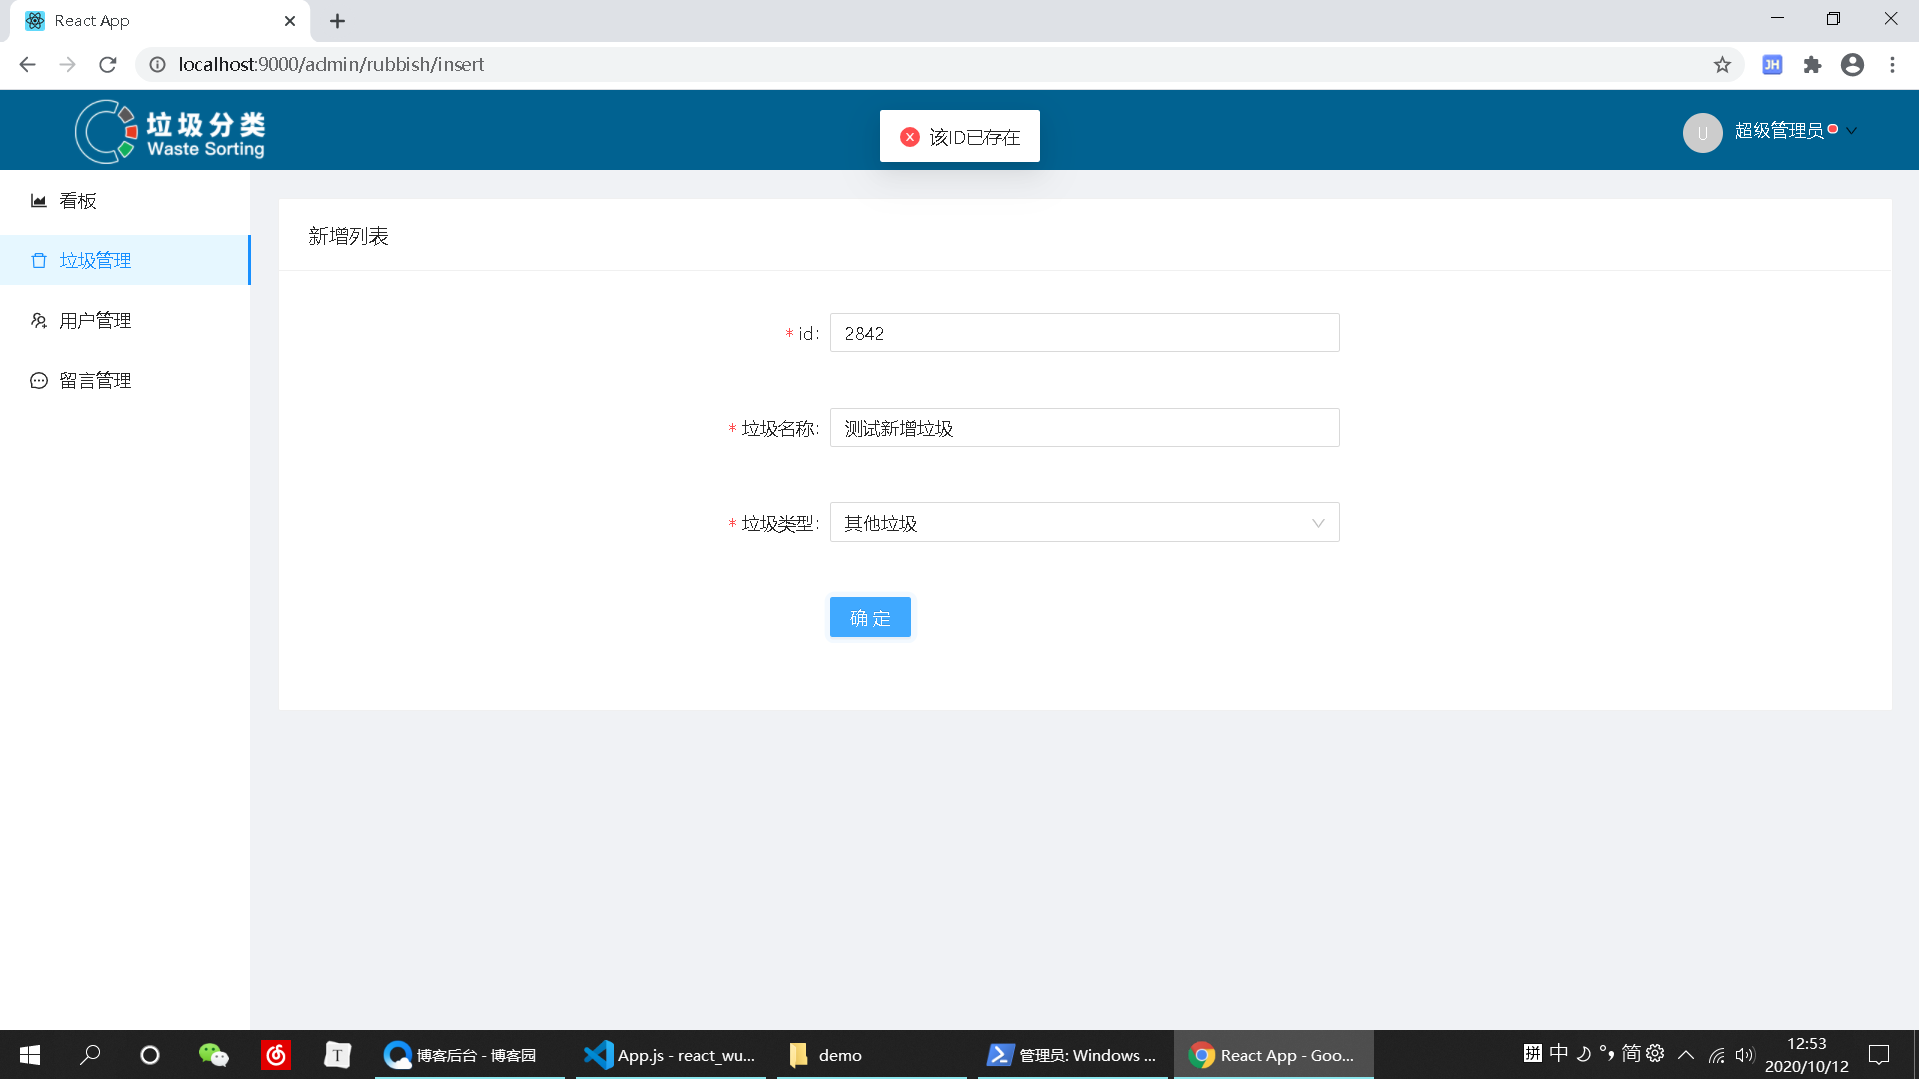The image size is (1919, 1079).
Task: Open NetEase Music from the taskbar
Action: (x=276, y=1055)
